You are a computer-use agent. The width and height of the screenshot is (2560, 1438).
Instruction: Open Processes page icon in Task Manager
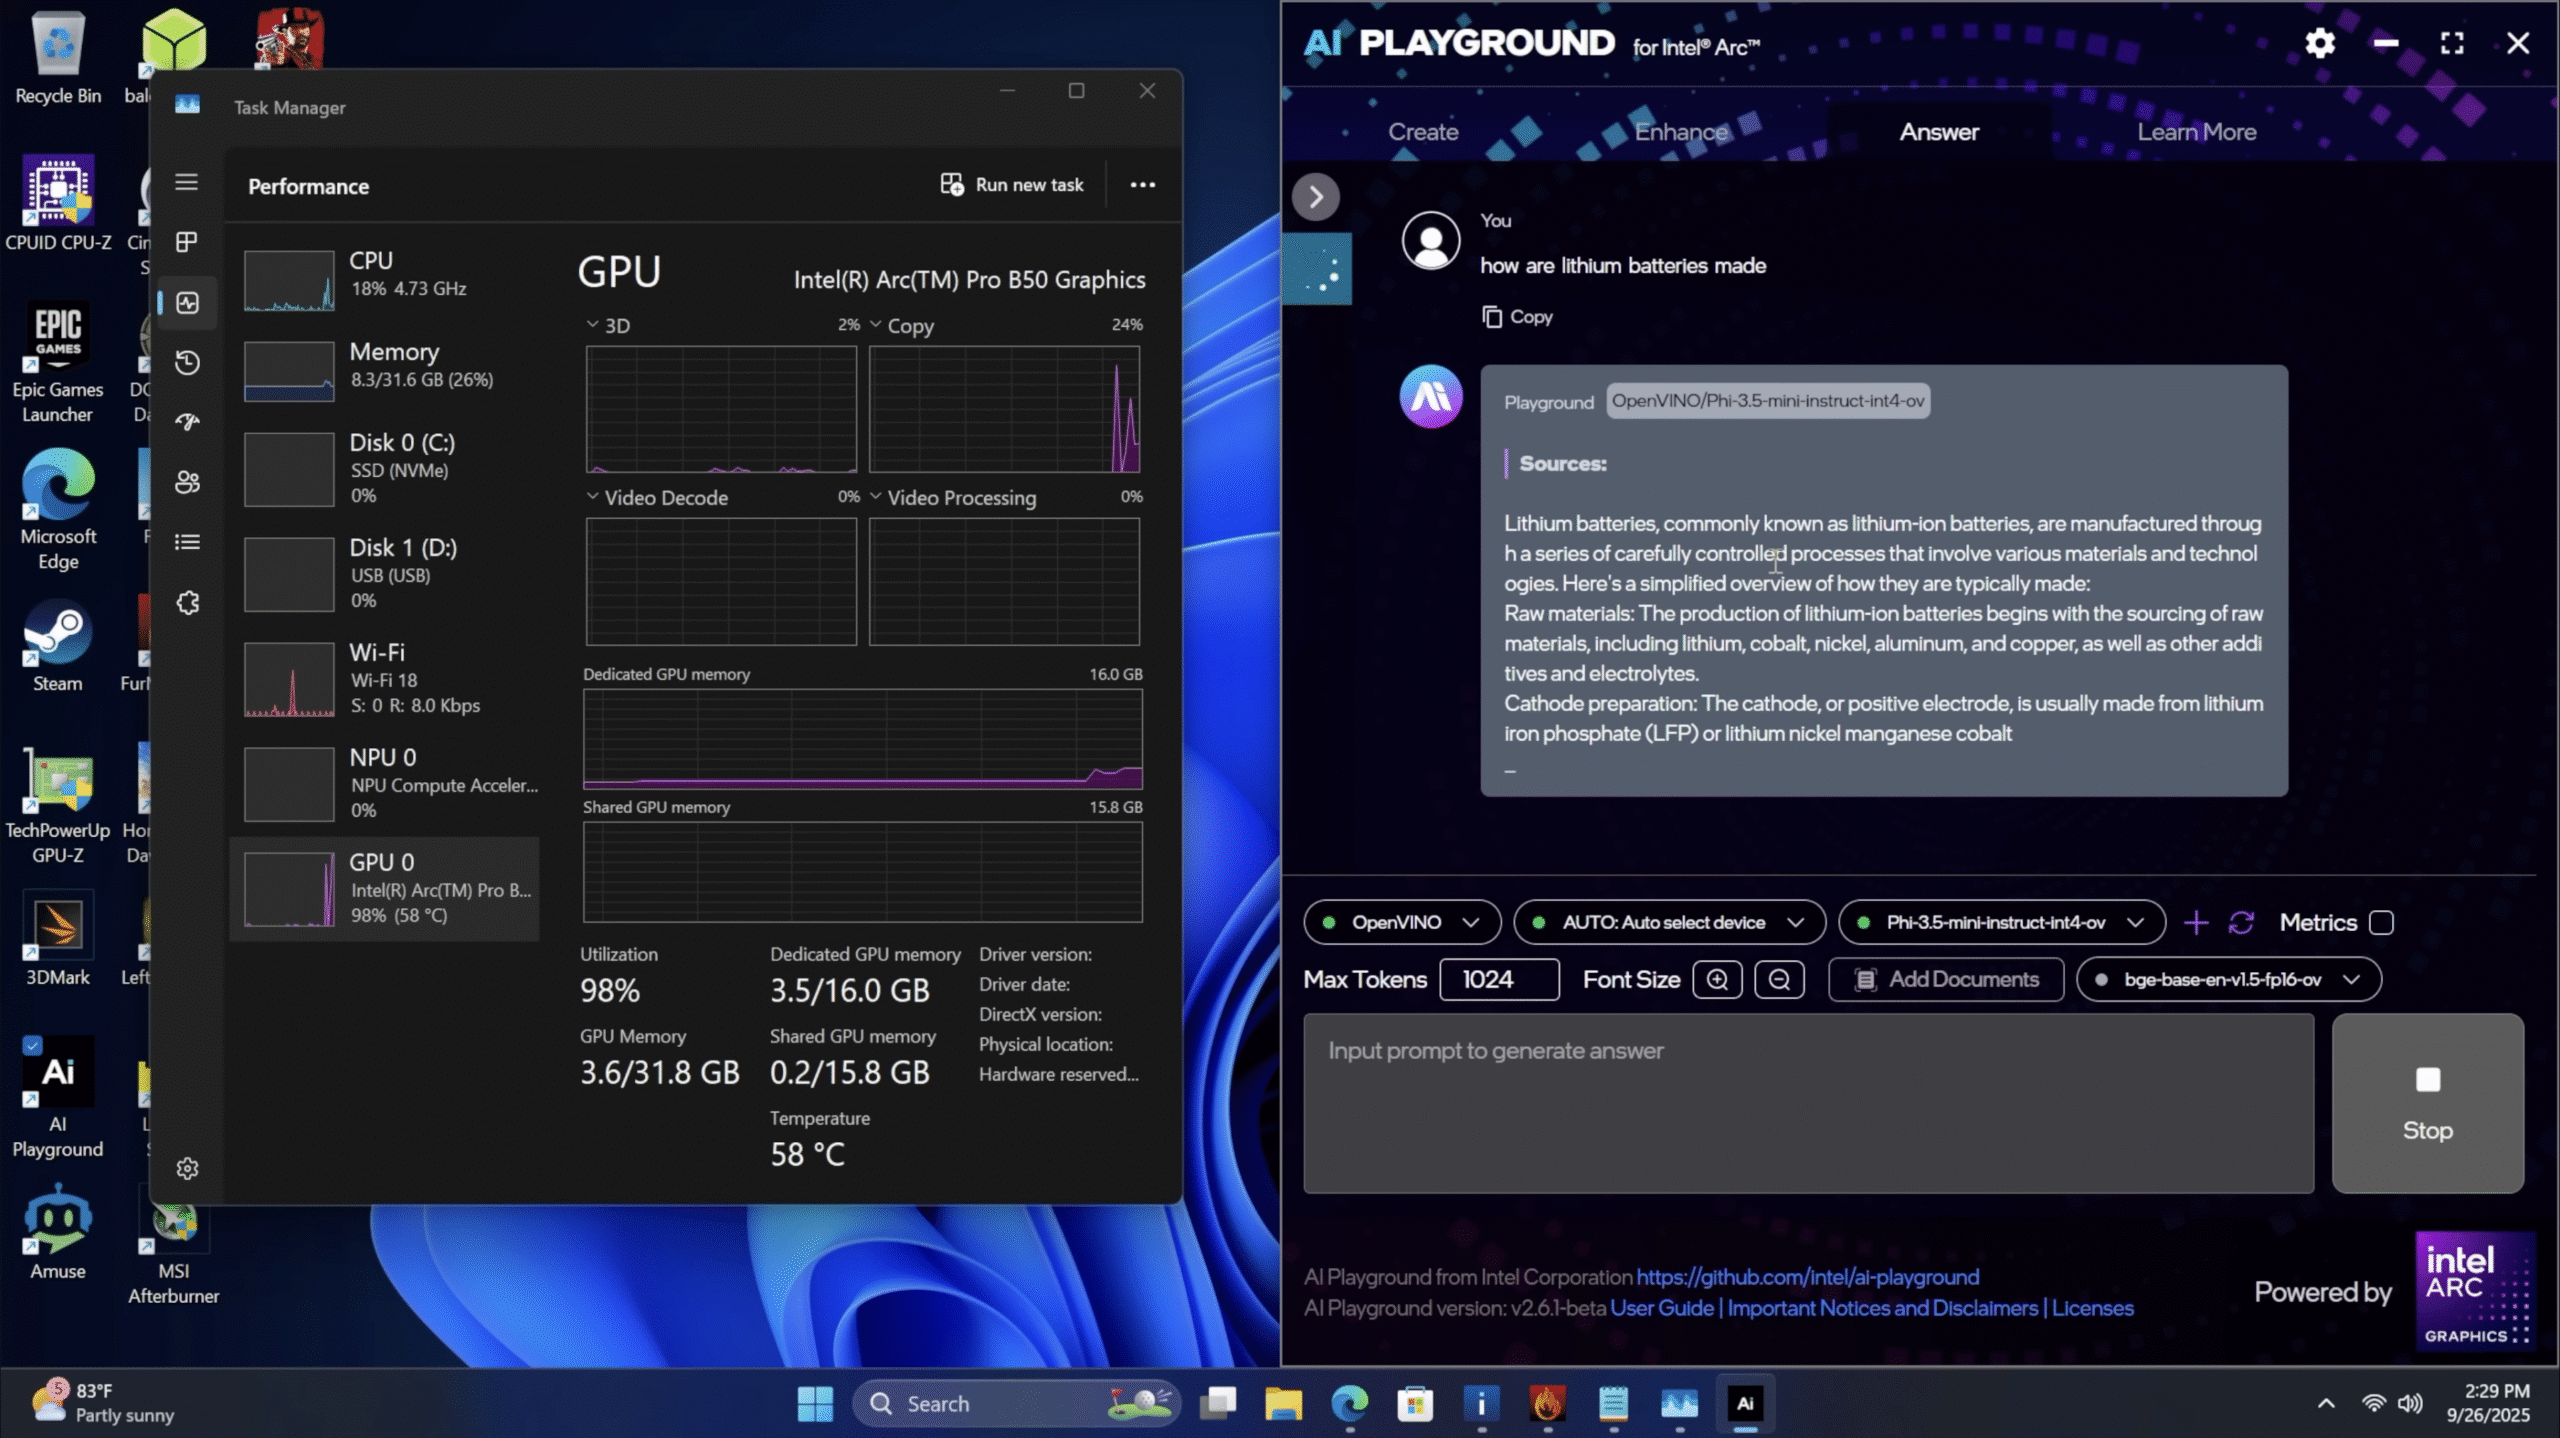(x=186, y=242)
